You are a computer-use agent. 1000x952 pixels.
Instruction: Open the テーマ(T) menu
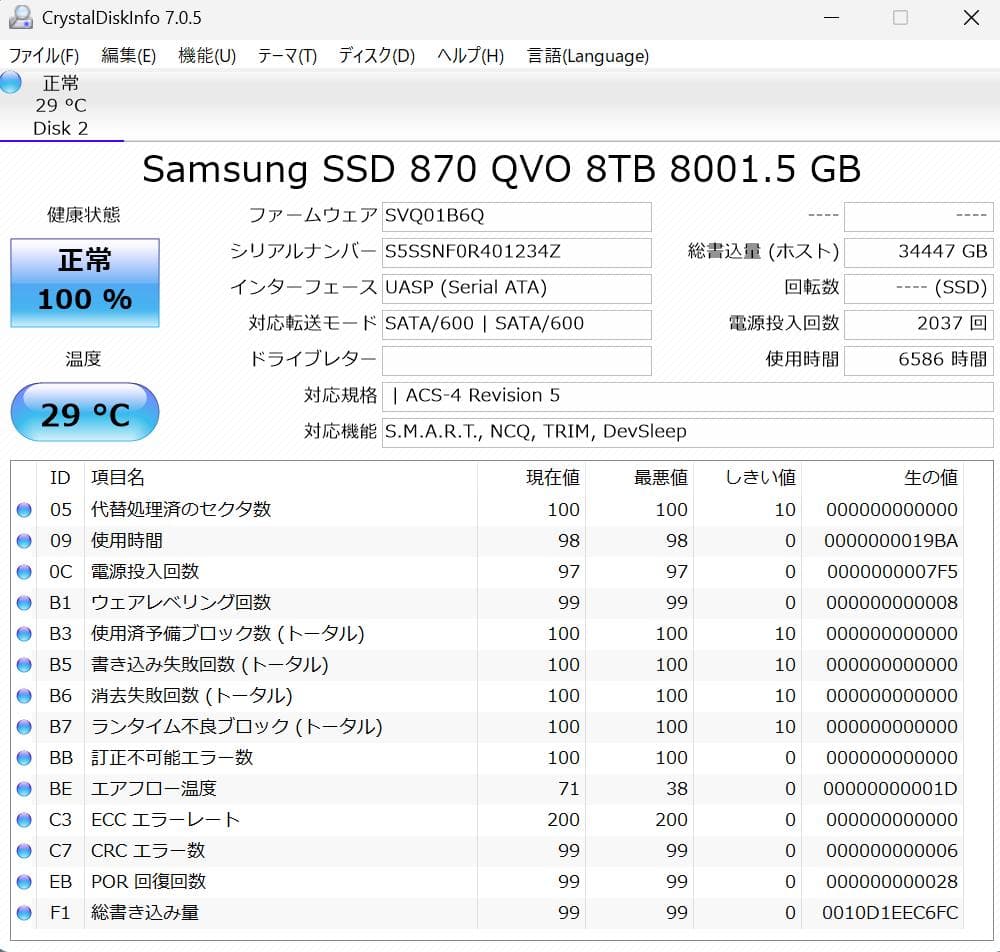click(286, 56)
